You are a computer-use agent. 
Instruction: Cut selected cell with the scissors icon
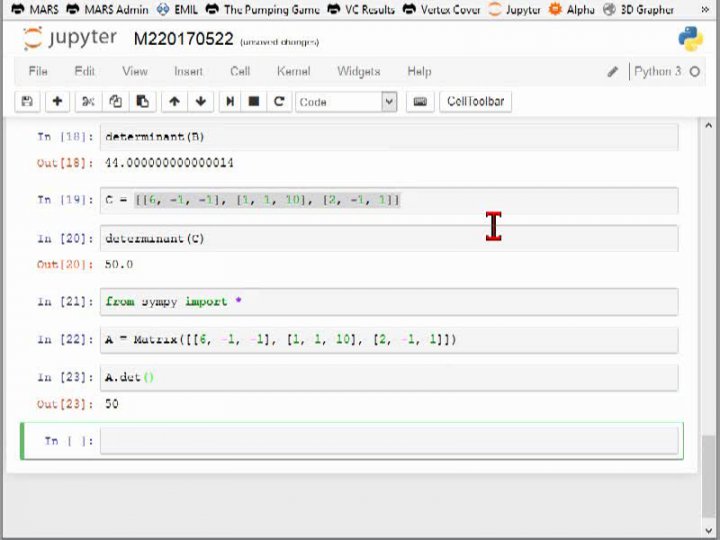(x=88, y=101)
